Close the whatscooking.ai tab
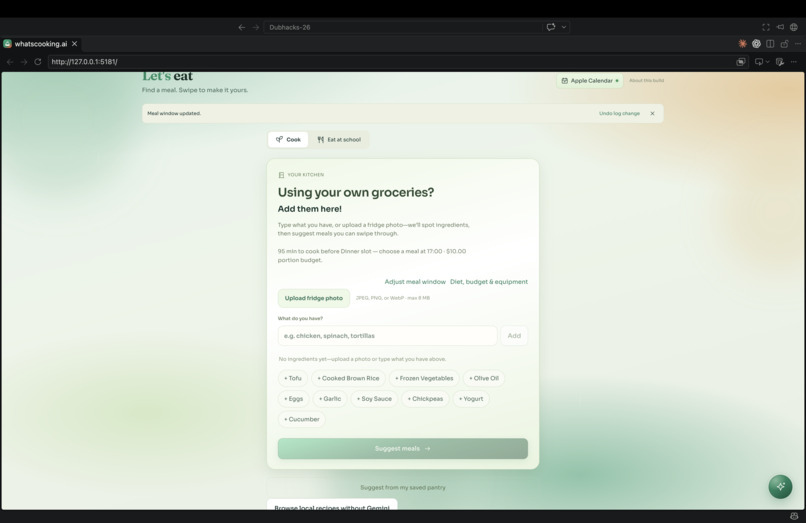 coord(75,44)
